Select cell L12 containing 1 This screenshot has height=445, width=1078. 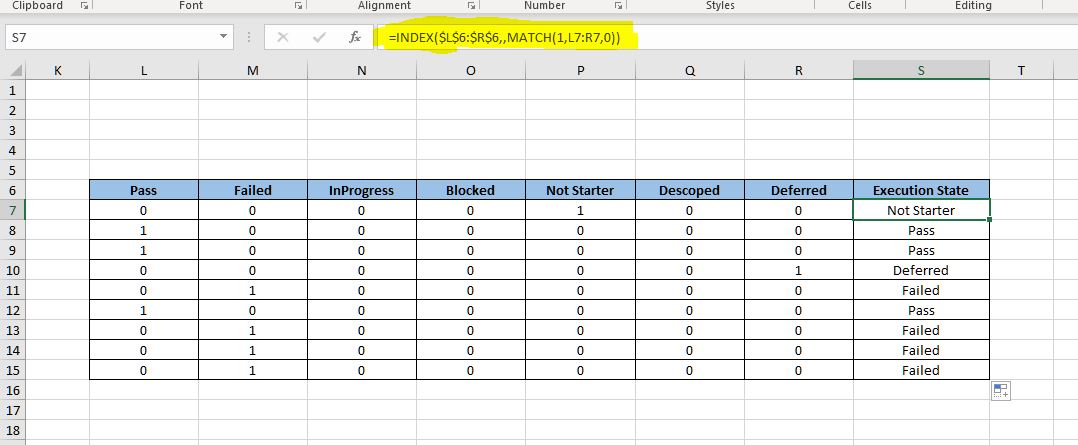click(x=144, y=310)
